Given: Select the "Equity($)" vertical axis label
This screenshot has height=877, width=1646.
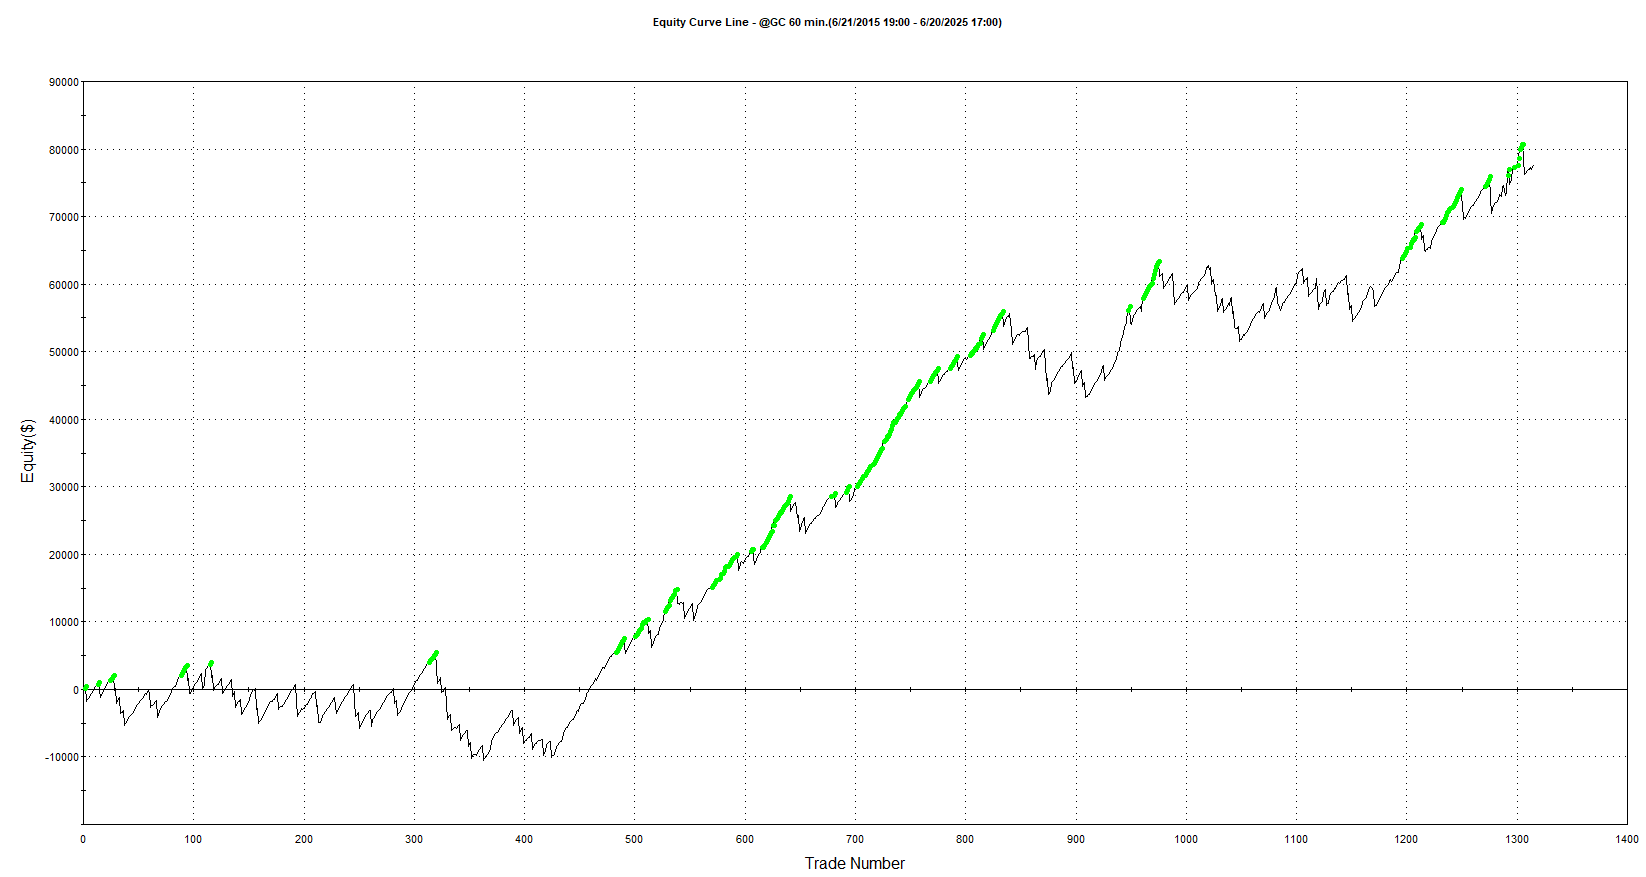Looking at the screenshot, I should pyautogui.click(x=27, y=450).
